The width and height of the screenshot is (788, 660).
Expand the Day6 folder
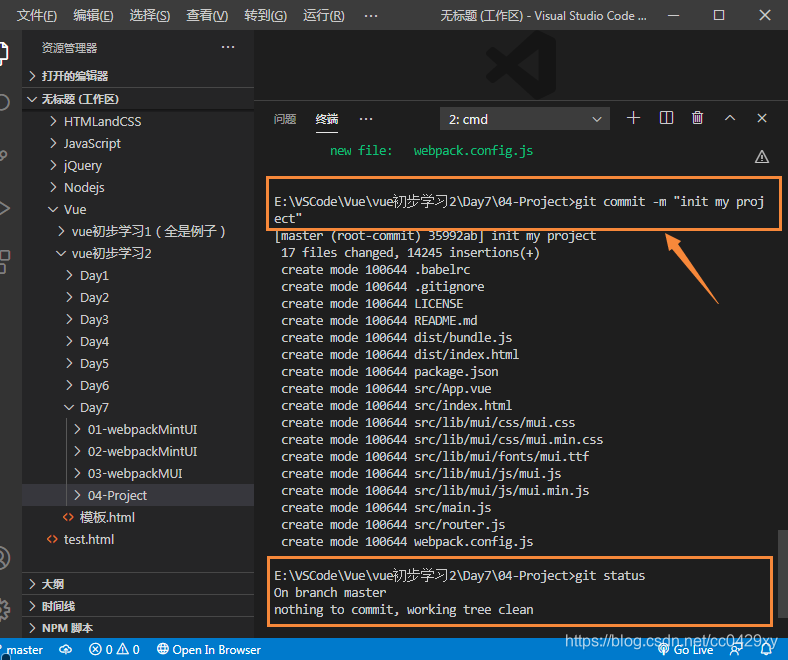pos(138,386)
